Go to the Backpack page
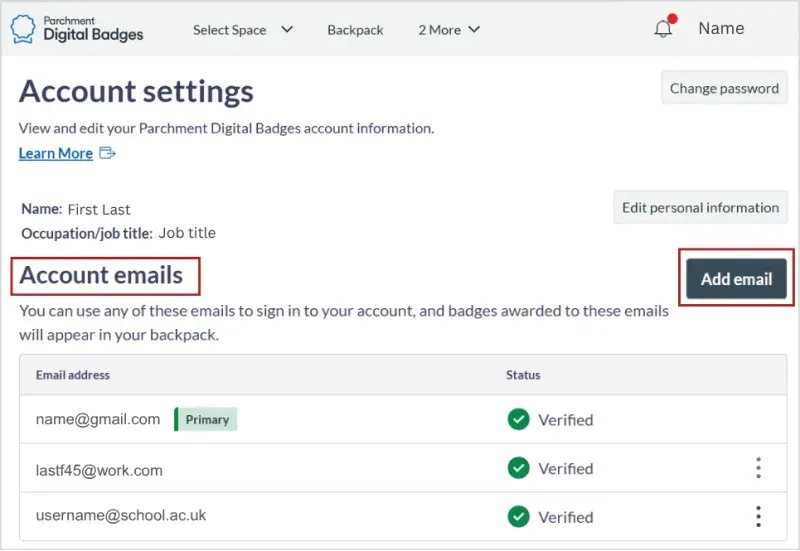Image resolution: width=800 pixels, height=551 pixels. coord(355,30)
